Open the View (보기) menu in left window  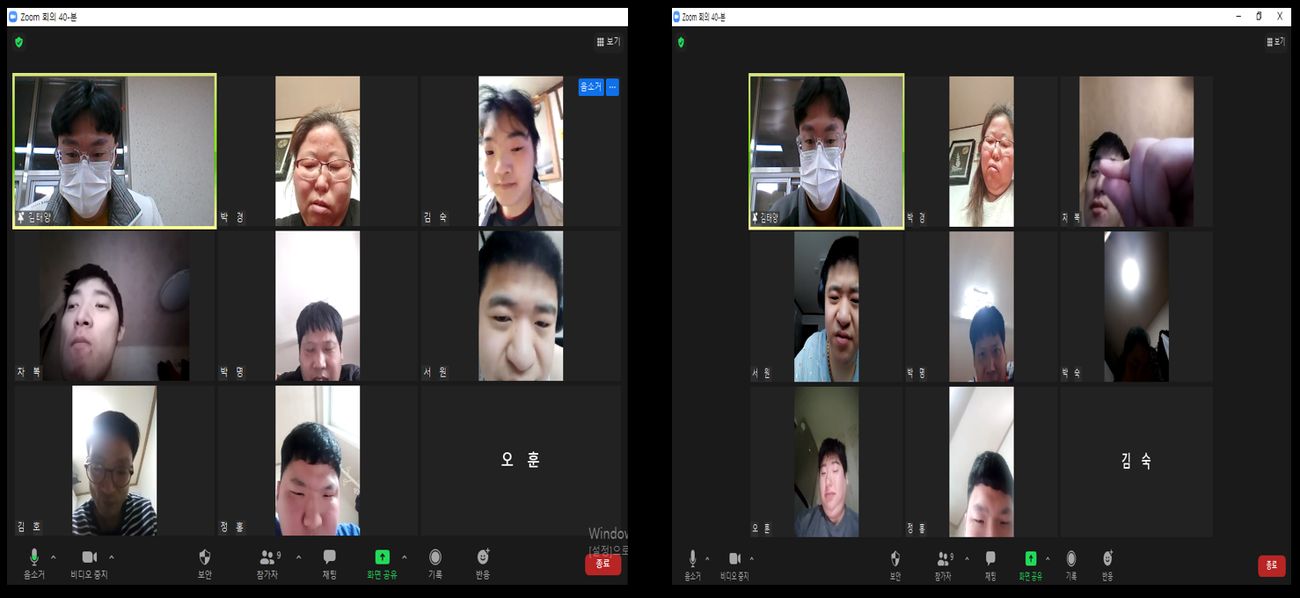pos(608,42)
